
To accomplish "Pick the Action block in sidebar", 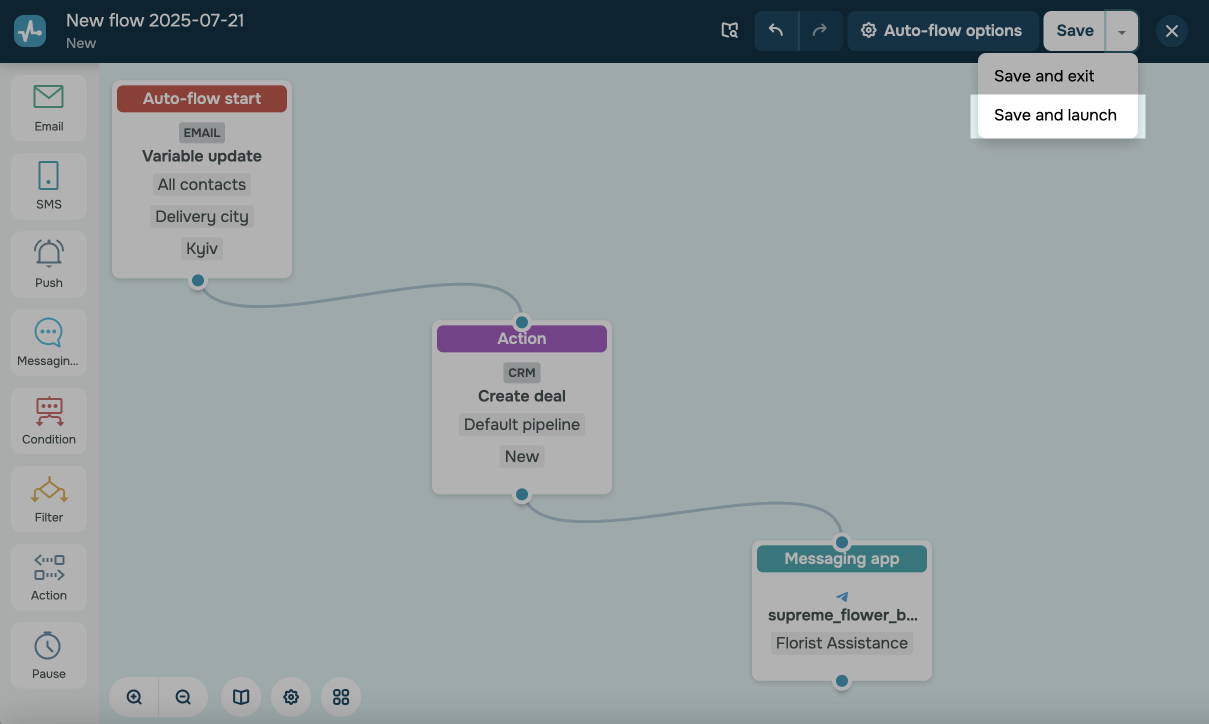I will (48, 576).
